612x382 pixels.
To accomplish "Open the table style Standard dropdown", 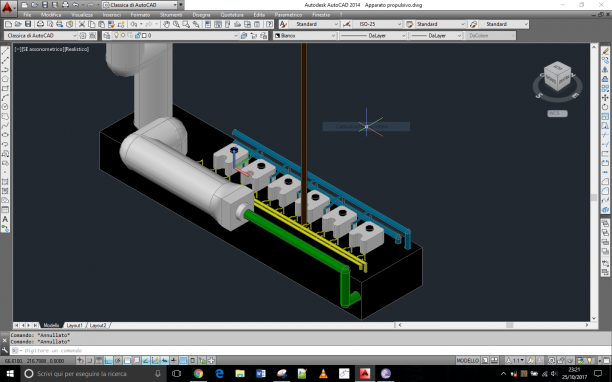I will 440,24.
